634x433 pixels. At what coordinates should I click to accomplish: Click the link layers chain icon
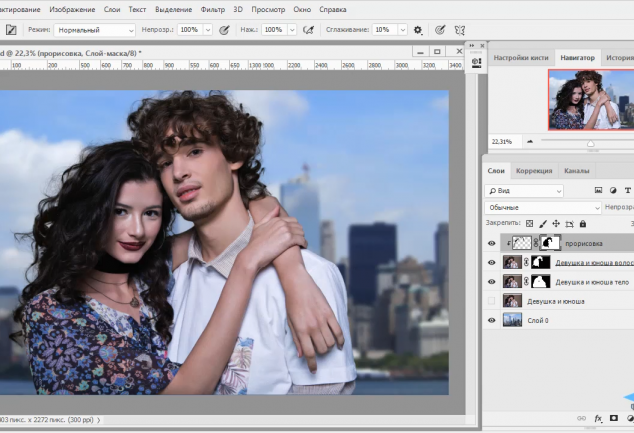581,418
